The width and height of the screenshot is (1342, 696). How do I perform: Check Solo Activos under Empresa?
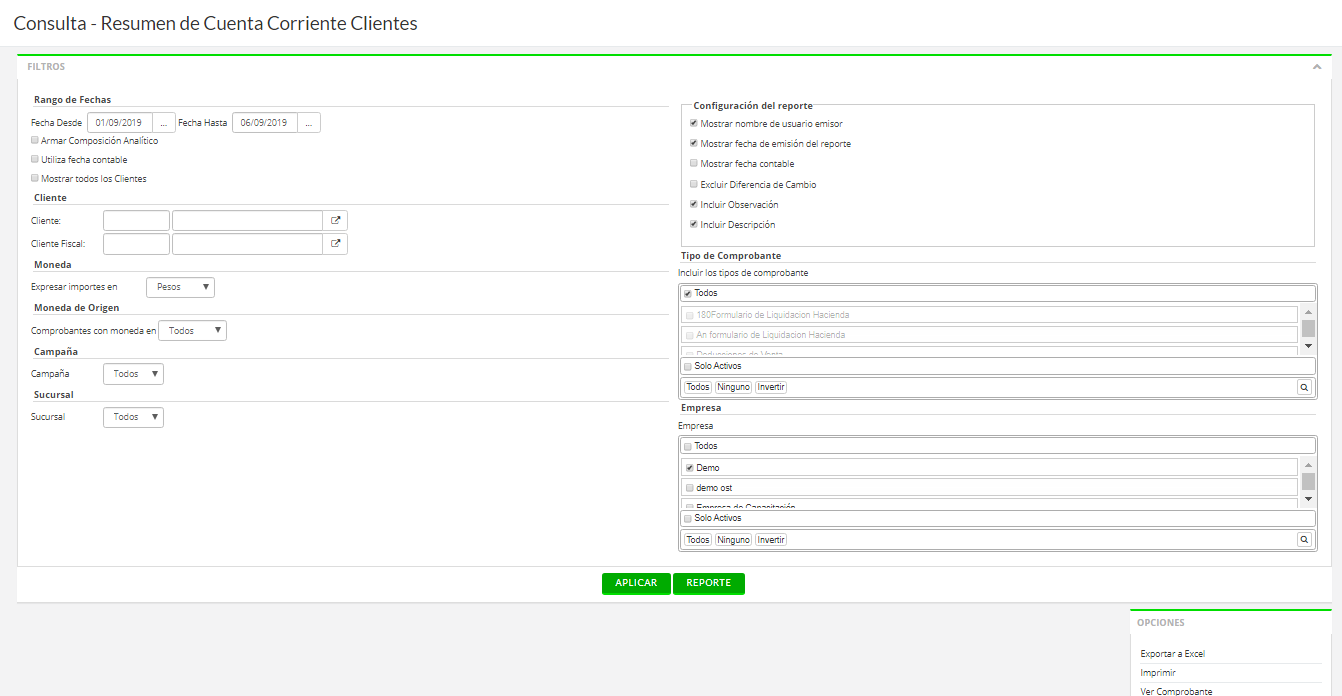pyautogui.click(x=688, y=518)
